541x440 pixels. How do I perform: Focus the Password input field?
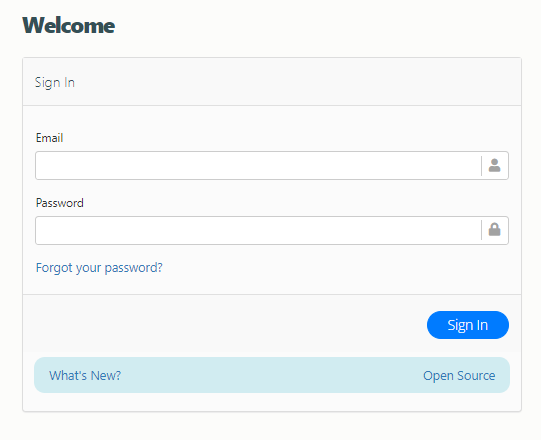pyautogui.click(x=258, y=230)
